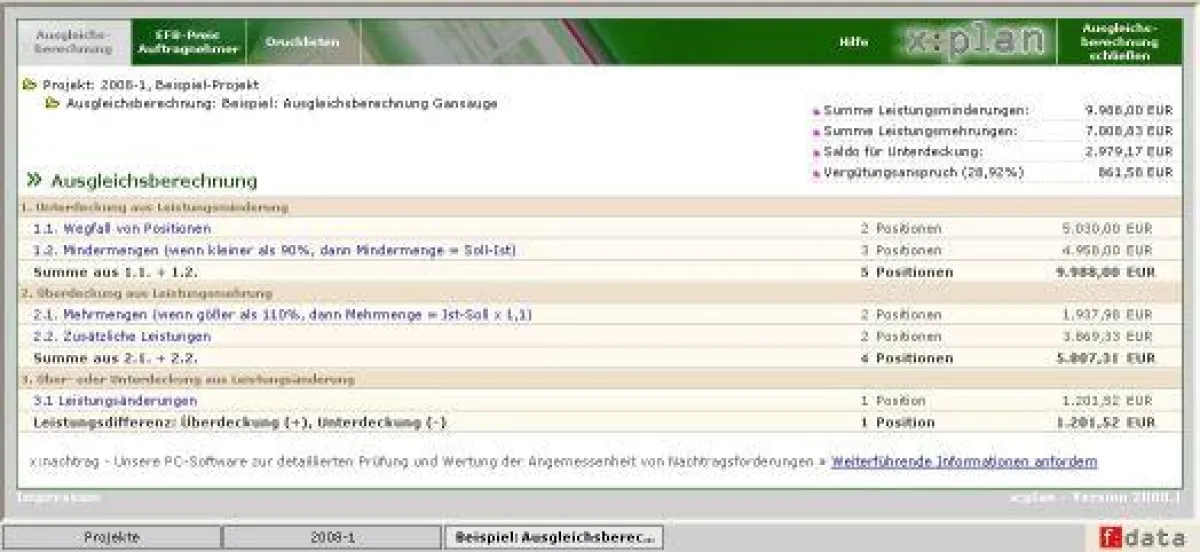Click Summe Leistungsminderungen label

pyautogui.click(x=926, y=110)
